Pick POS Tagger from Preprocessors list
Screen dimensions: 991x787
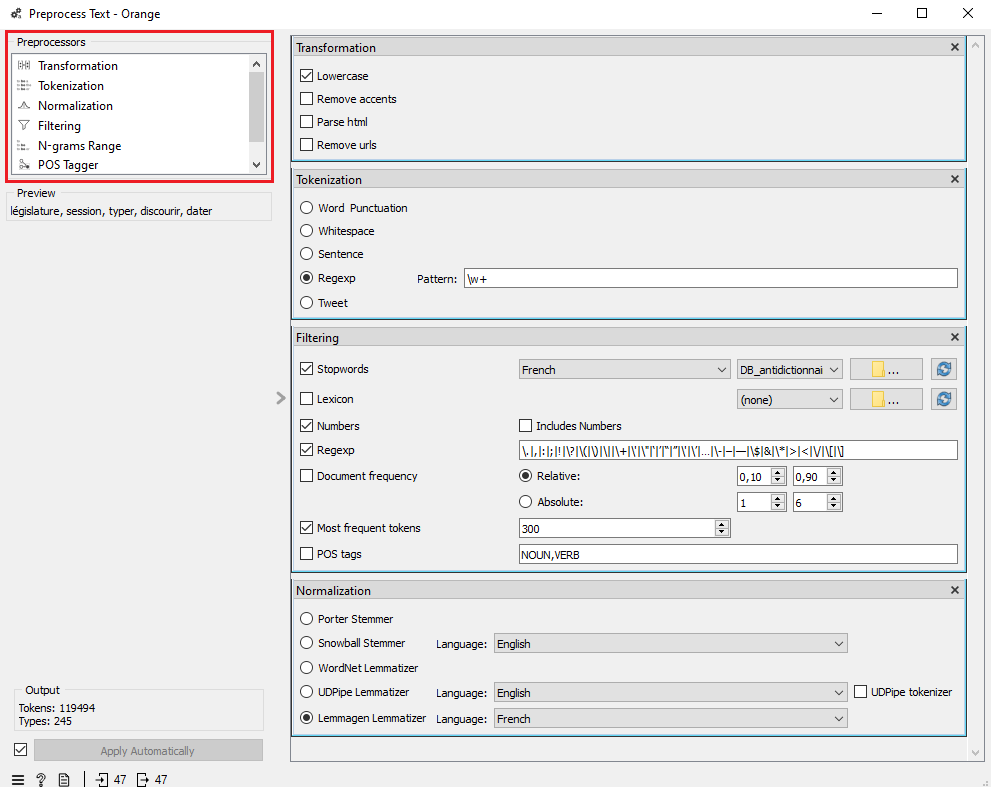[x=68, y=165]
